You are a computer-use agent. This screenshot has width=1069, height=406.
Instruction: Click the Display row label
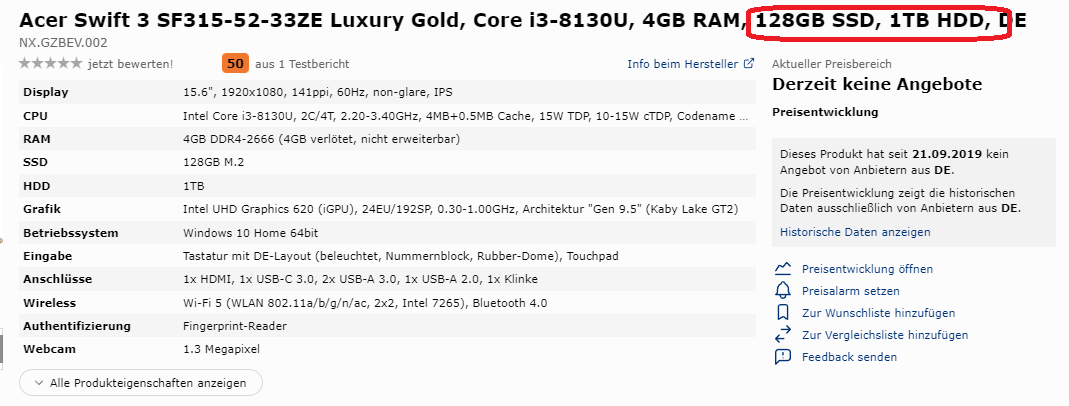(x=46, y=92)
